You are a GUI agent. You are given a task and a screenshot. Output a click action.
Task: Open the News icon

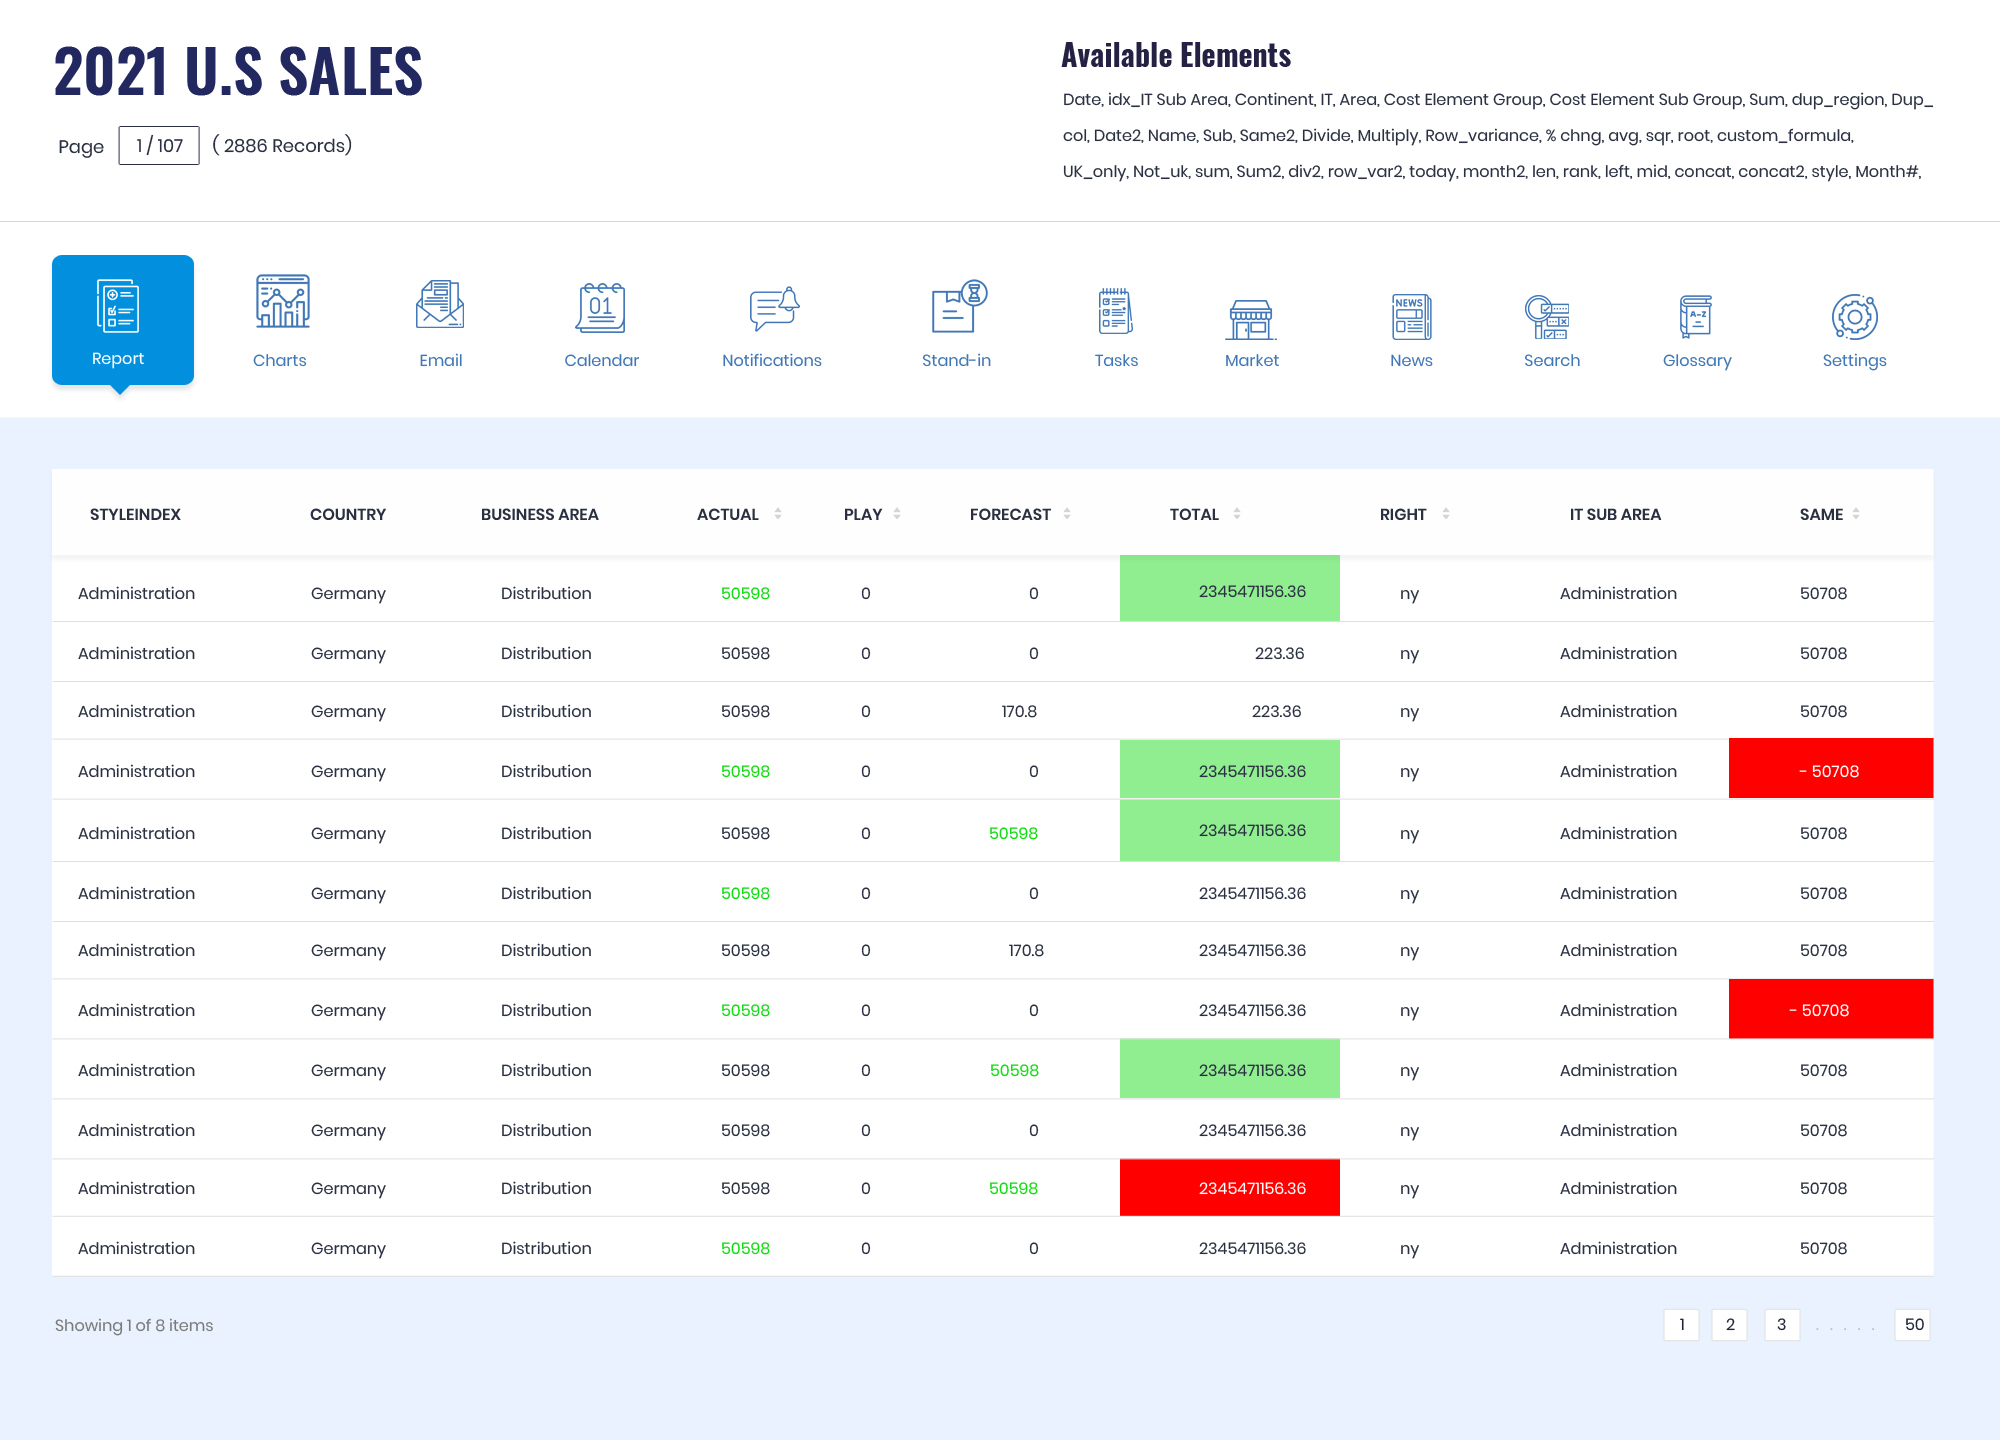point(1411,317)
